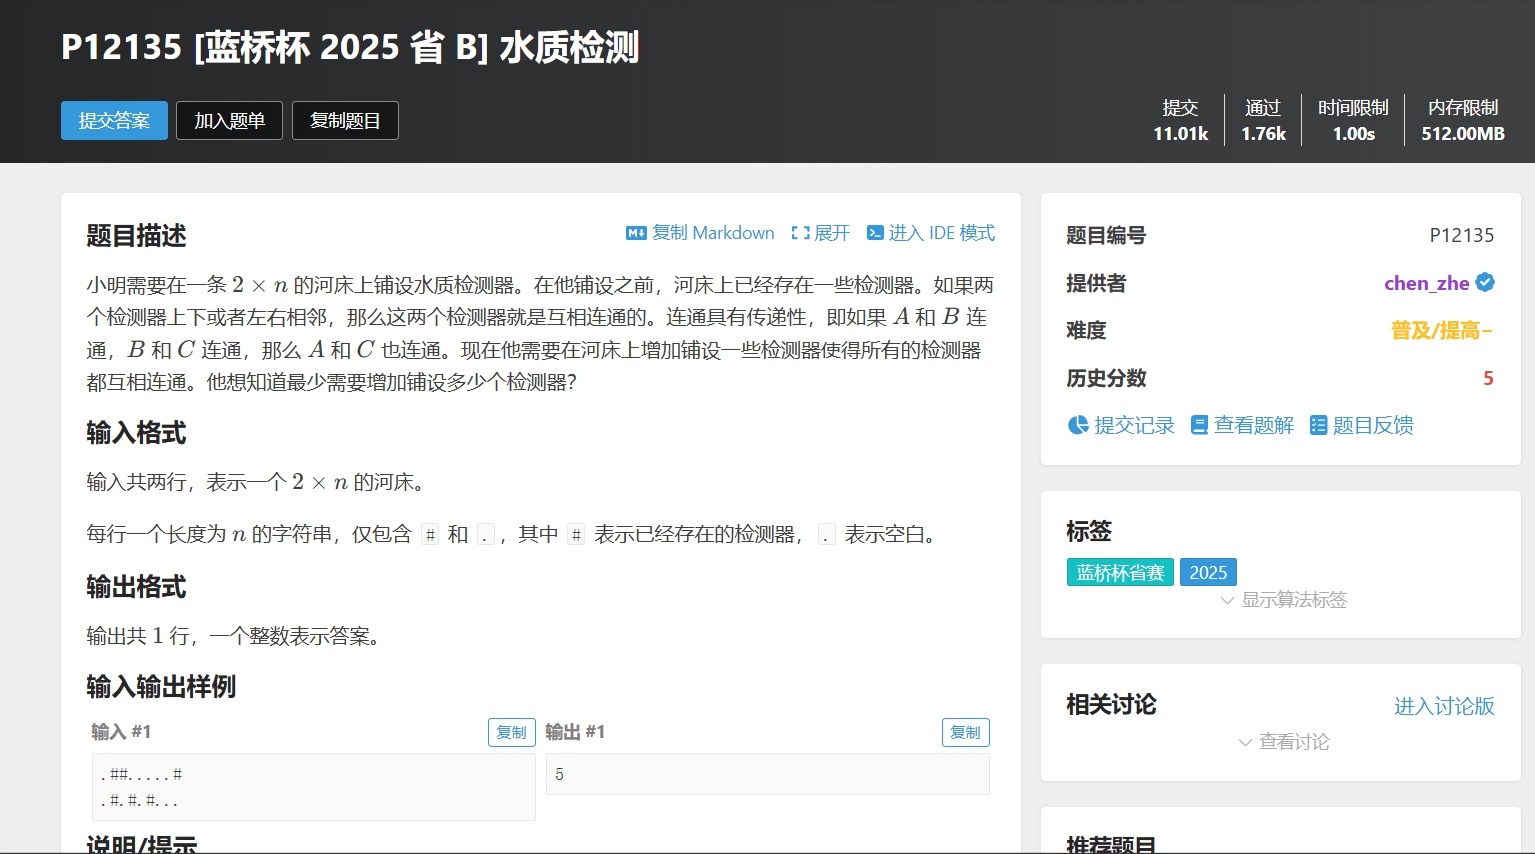The image size is (1535, 854).
Task: Click the sample output box showing 5
Action: point(768,774)
